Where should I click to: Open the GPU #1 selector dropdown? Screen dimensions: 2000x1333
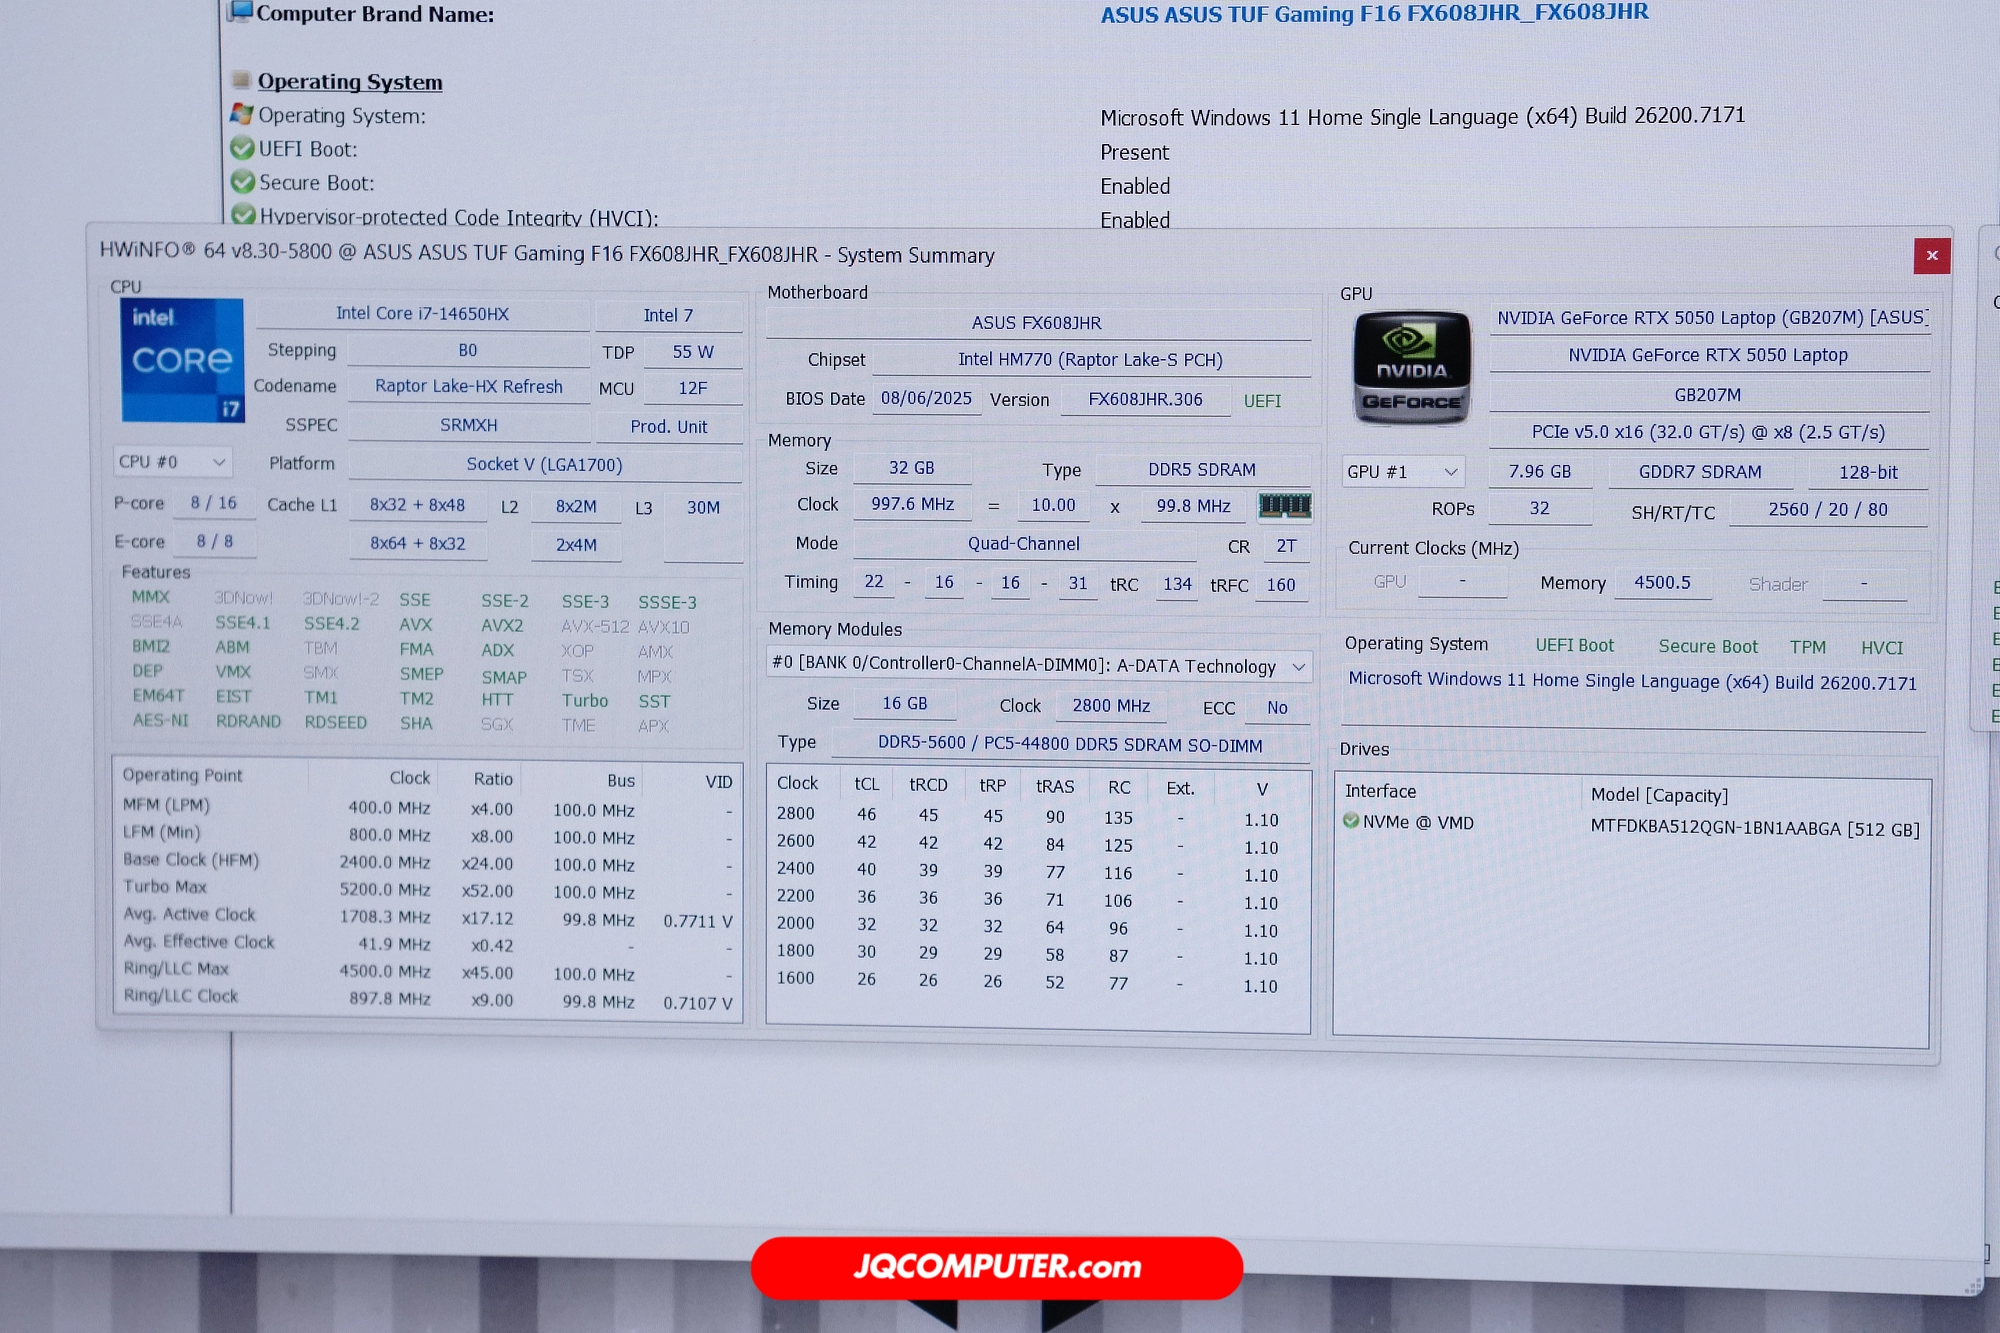(x=1402, y=472)
